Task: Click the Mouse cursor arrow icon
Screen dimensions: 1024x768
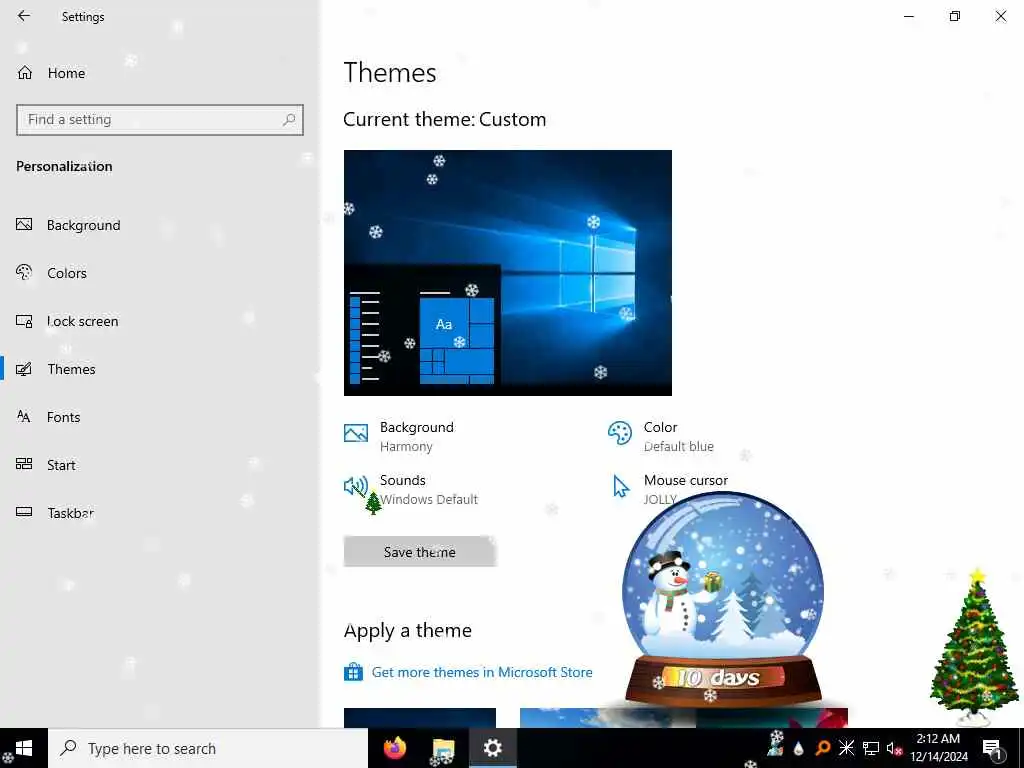Action: (x=620, y=487)
